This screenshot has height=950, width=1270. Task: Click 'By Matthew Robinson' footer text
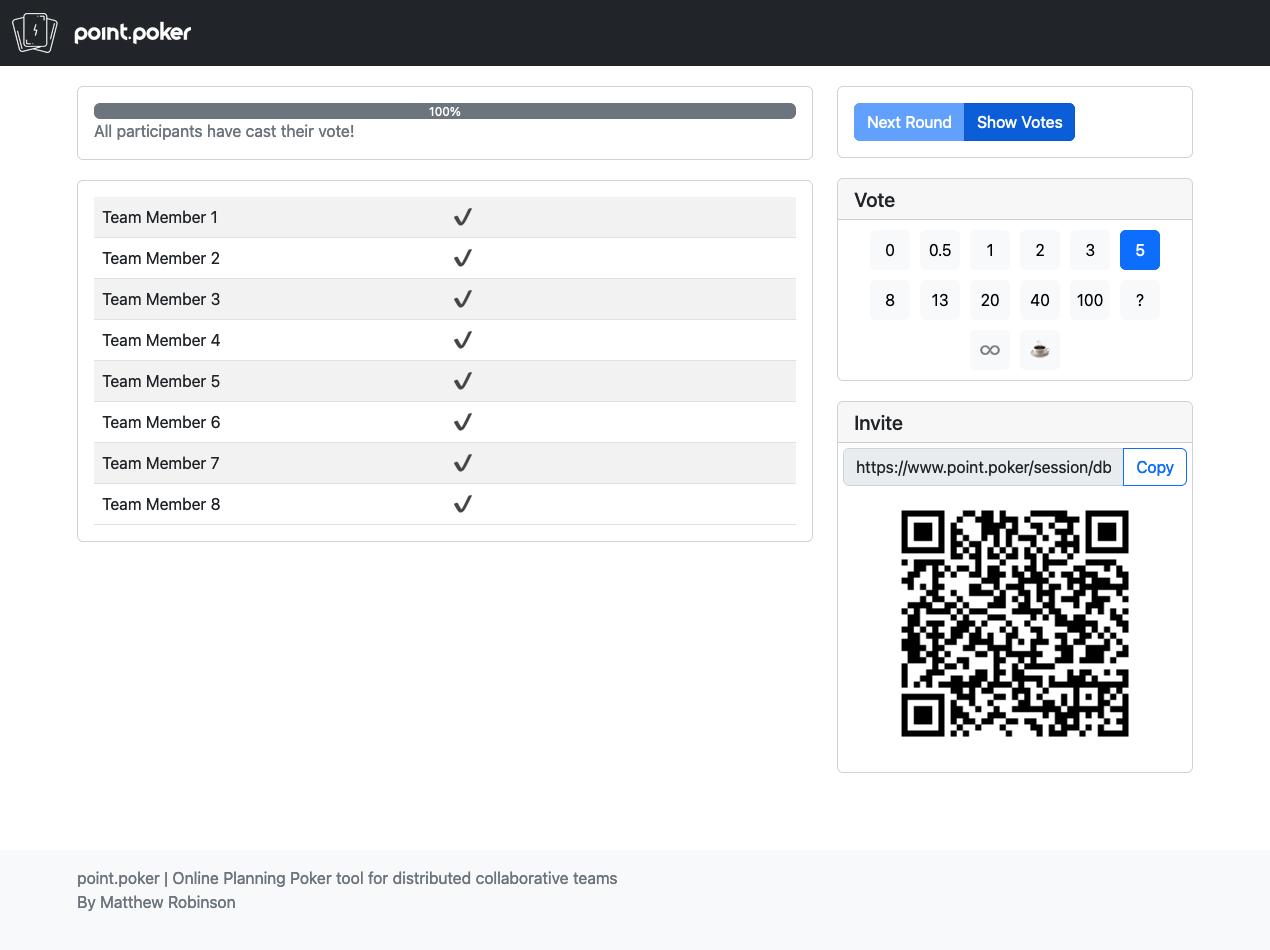[x=156, y=902]
